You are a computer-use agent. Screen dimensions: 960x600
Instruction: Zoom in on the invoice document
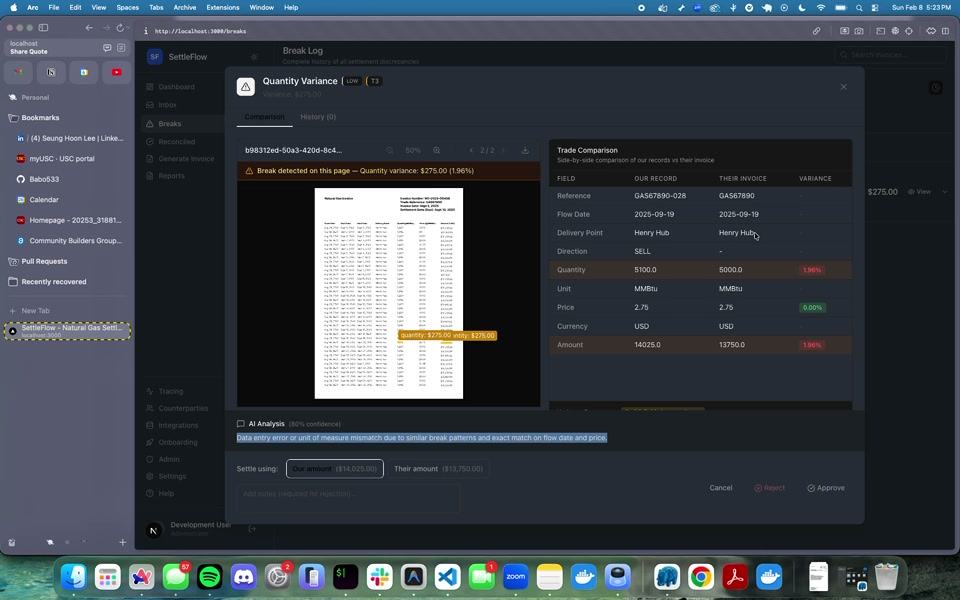click(x=437, y=150)
